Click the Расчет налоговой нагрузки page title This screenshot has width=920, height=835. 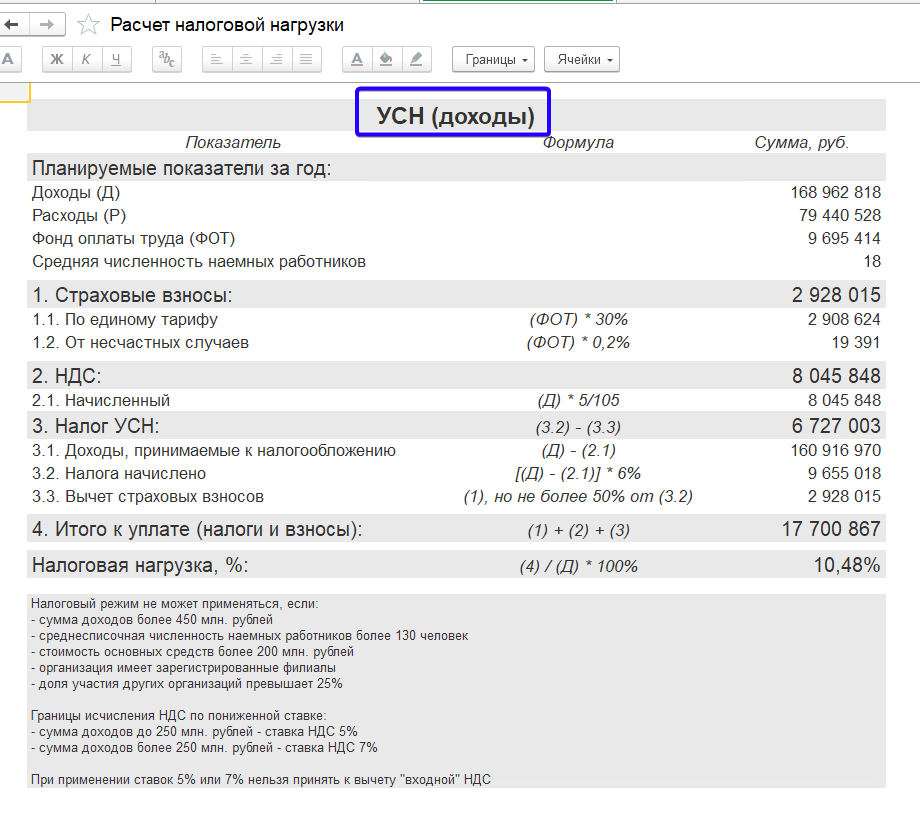(227, 25)
